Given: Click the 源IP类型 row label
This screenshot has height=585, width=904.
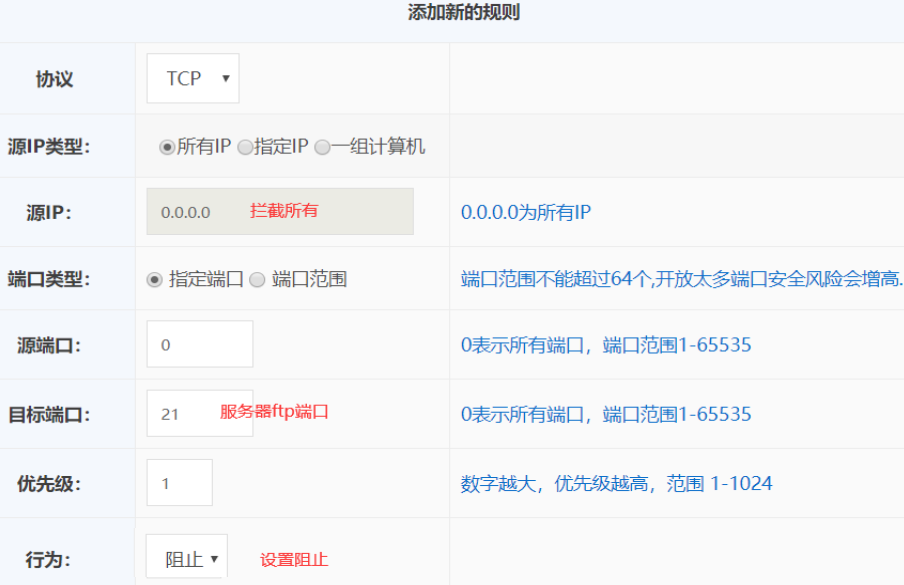Looking at the screenshot, I should click(48, 147).
